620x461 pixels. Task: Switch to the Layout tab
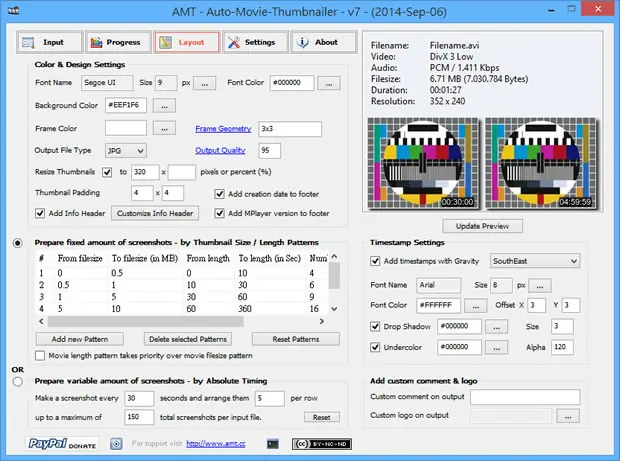(187, 42)
